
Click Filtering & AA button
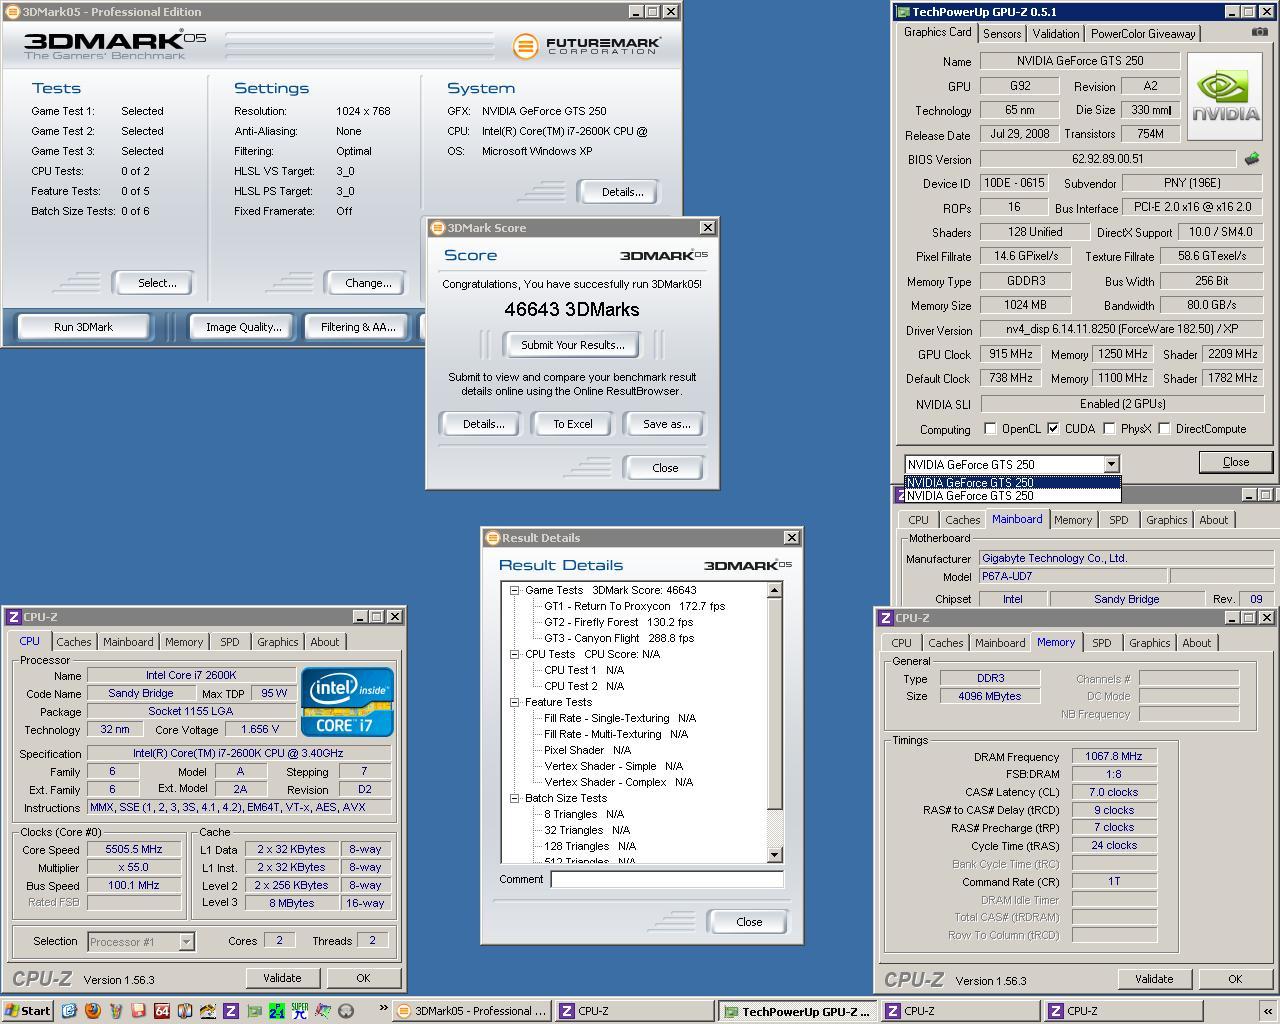[358, 327]
